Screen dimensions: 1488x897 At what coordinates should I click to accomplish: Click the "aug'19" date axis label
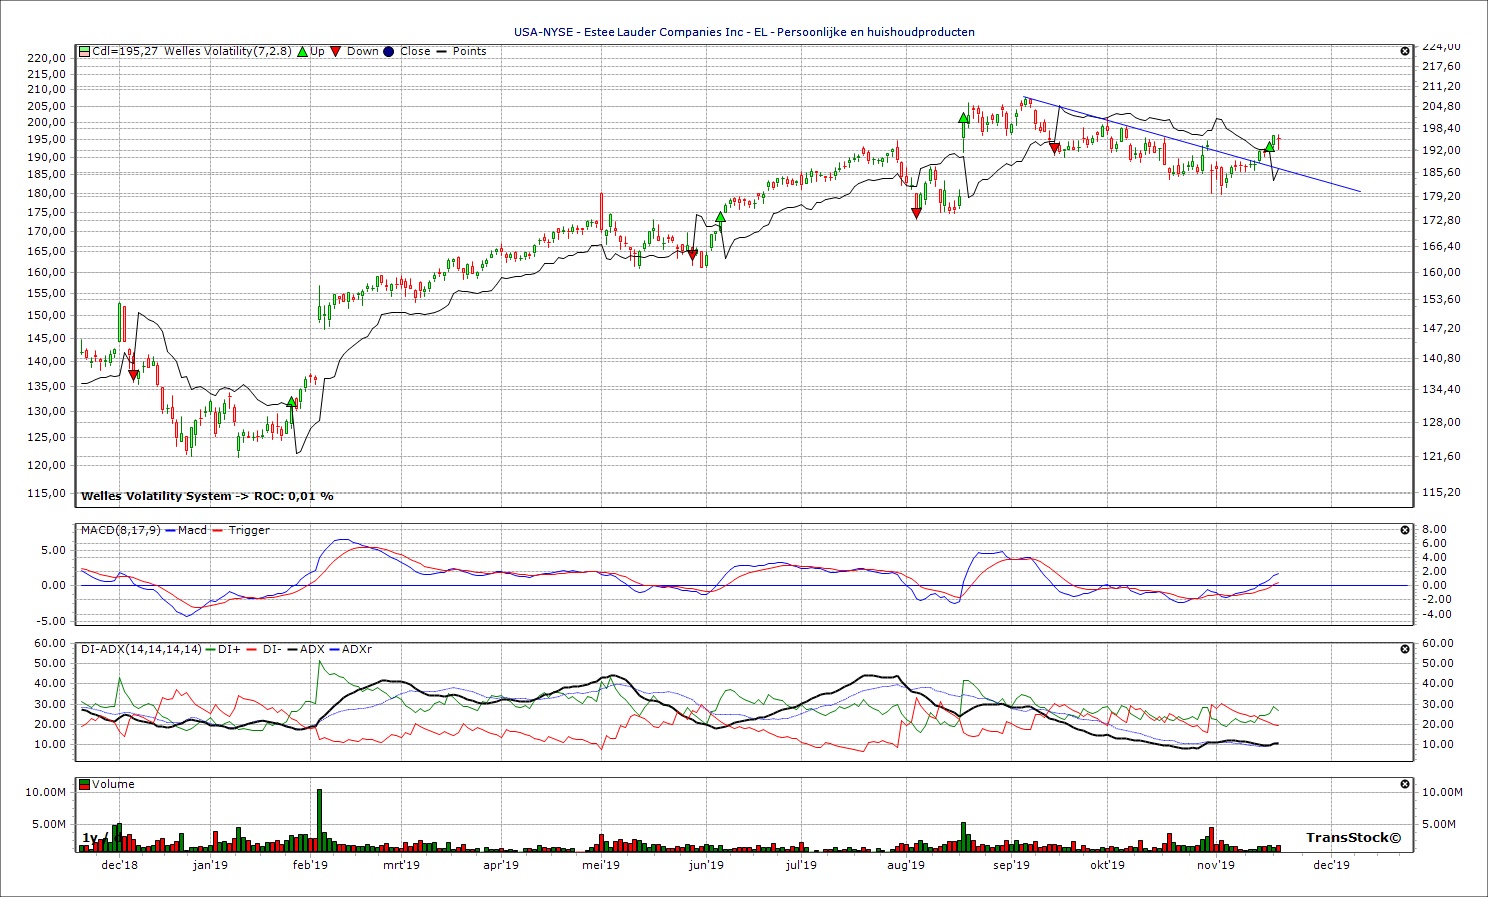(x=905, y=865)
